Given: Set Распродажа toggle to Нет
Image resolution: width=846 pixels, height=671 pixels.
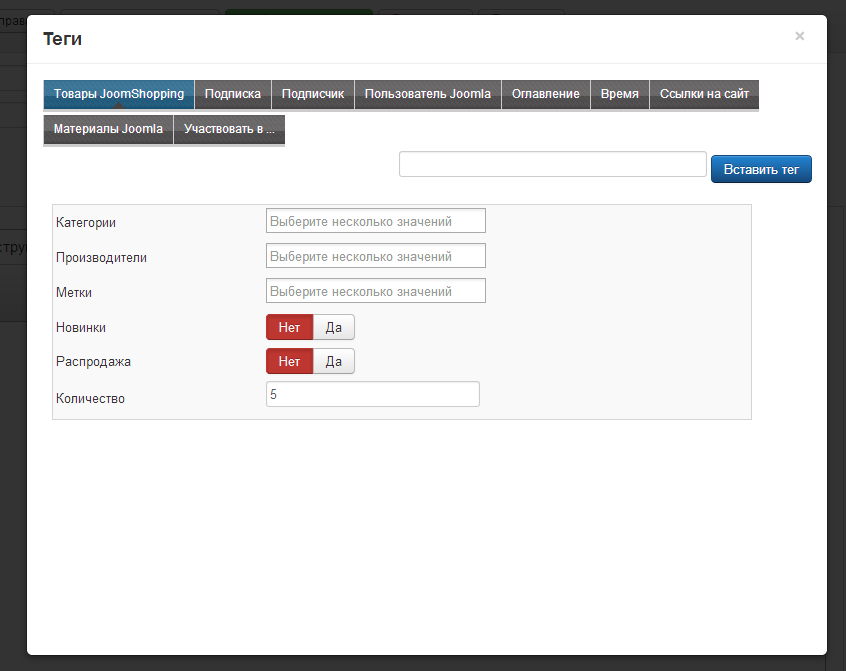Looking at the screenshot, I should tap(289, 361).
